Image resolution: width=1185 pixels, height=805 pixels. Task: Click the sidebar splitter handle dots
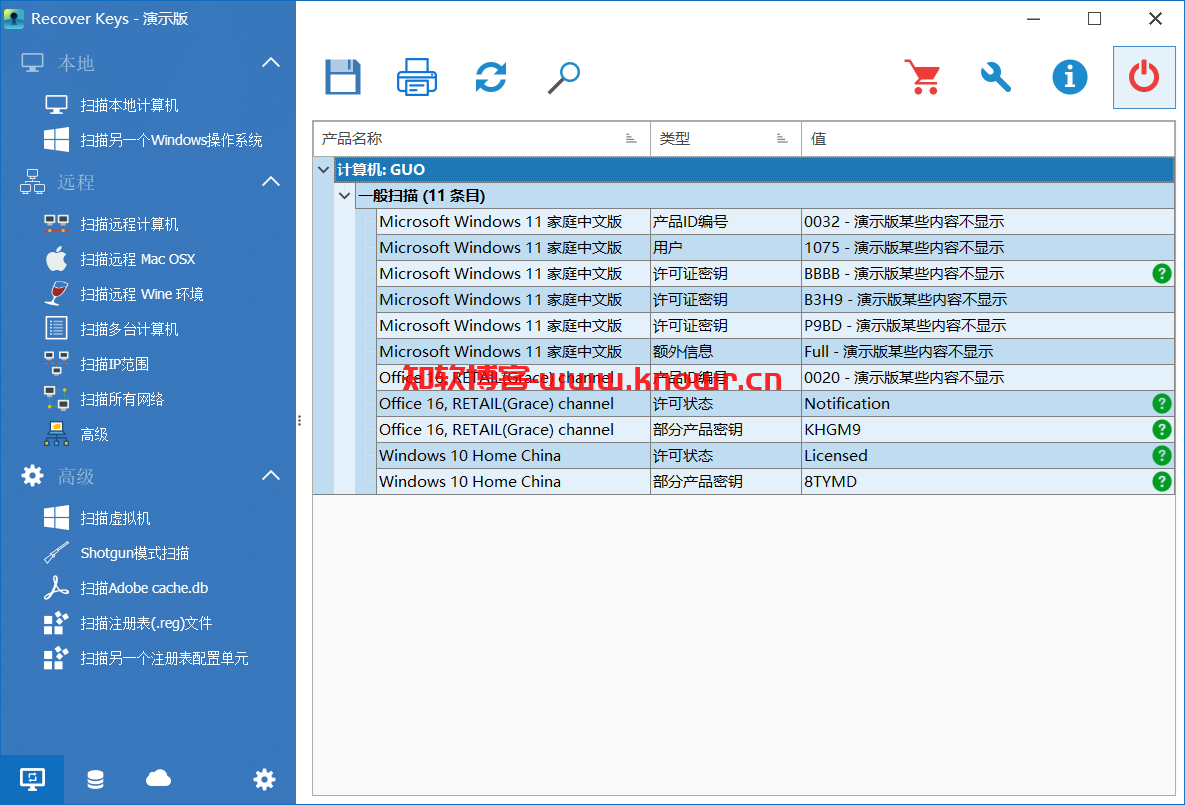tap(299, 420)
